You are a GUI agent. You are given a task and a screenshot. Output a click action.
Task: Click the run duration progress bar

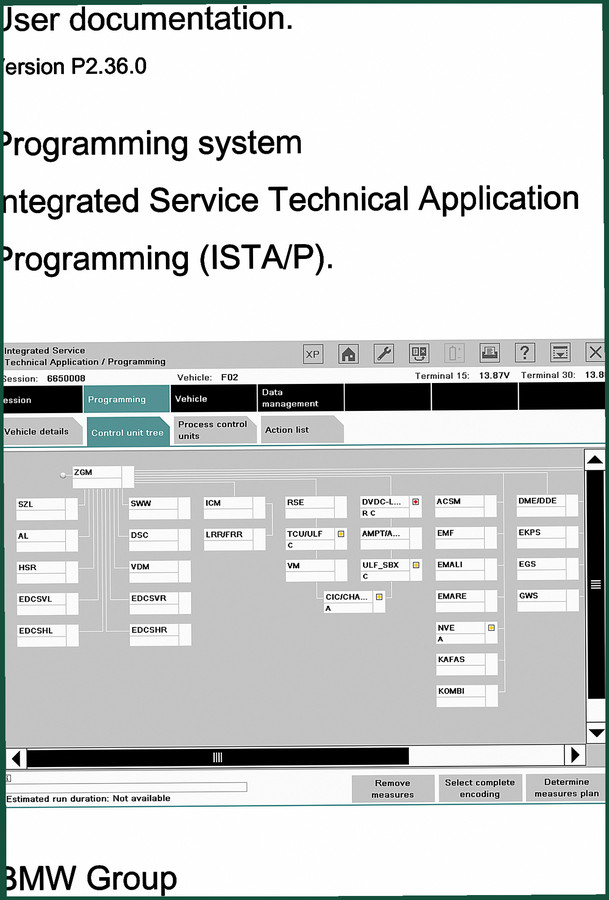127,786
